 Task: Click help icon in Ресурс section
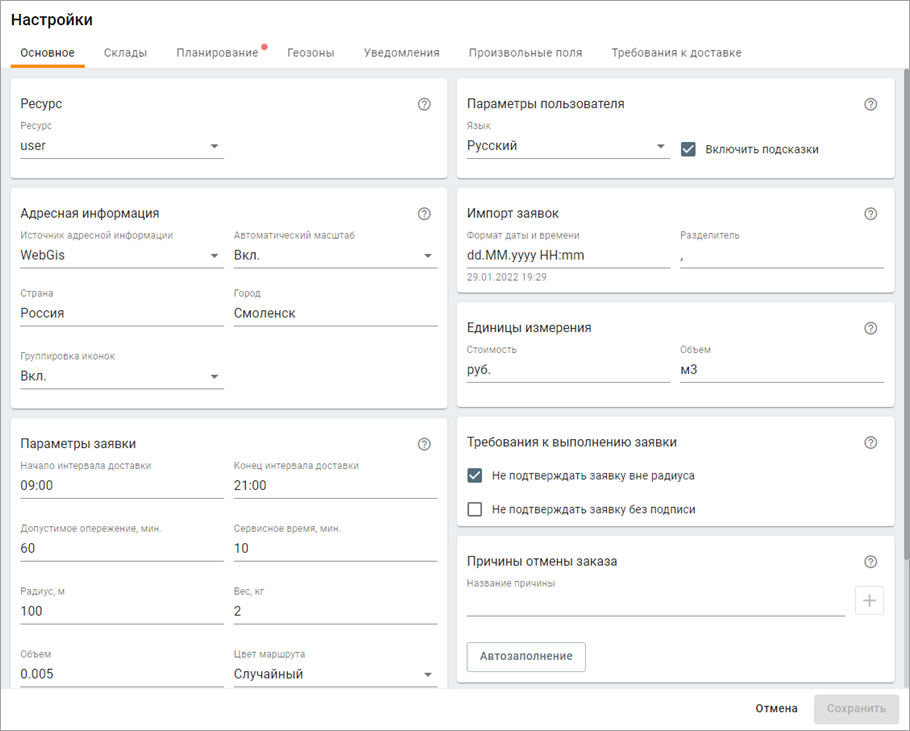click(424, 104)
